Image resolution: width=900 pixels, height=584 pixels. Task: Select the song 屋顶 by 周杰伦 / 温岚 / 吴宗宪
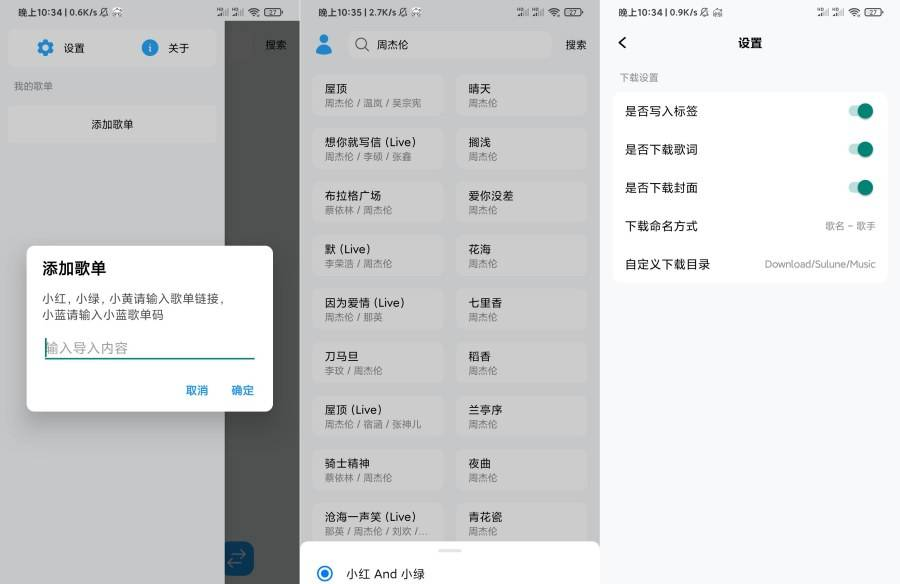(378, 95)
